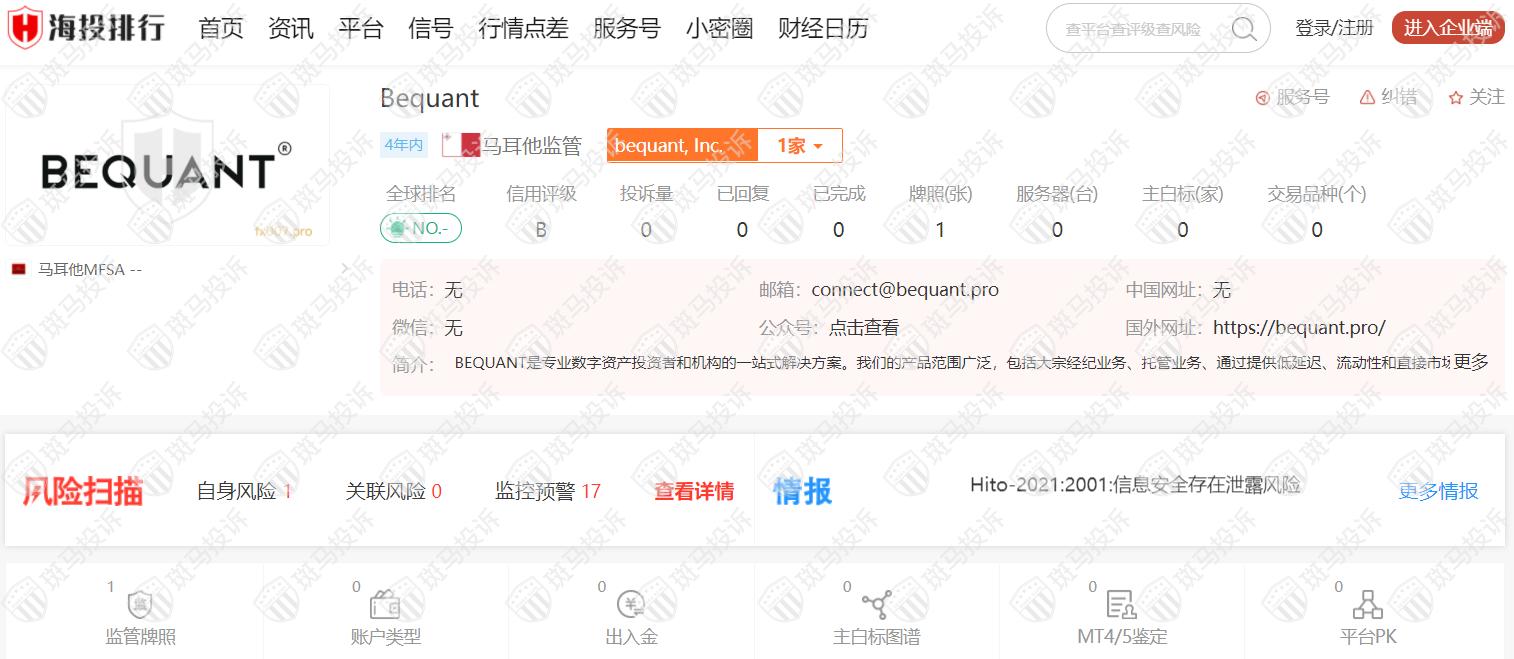Click the 海投排行 site logo
Viewport: 1514px width, 659px height.
pyautogui.click(x=86, y=28)
